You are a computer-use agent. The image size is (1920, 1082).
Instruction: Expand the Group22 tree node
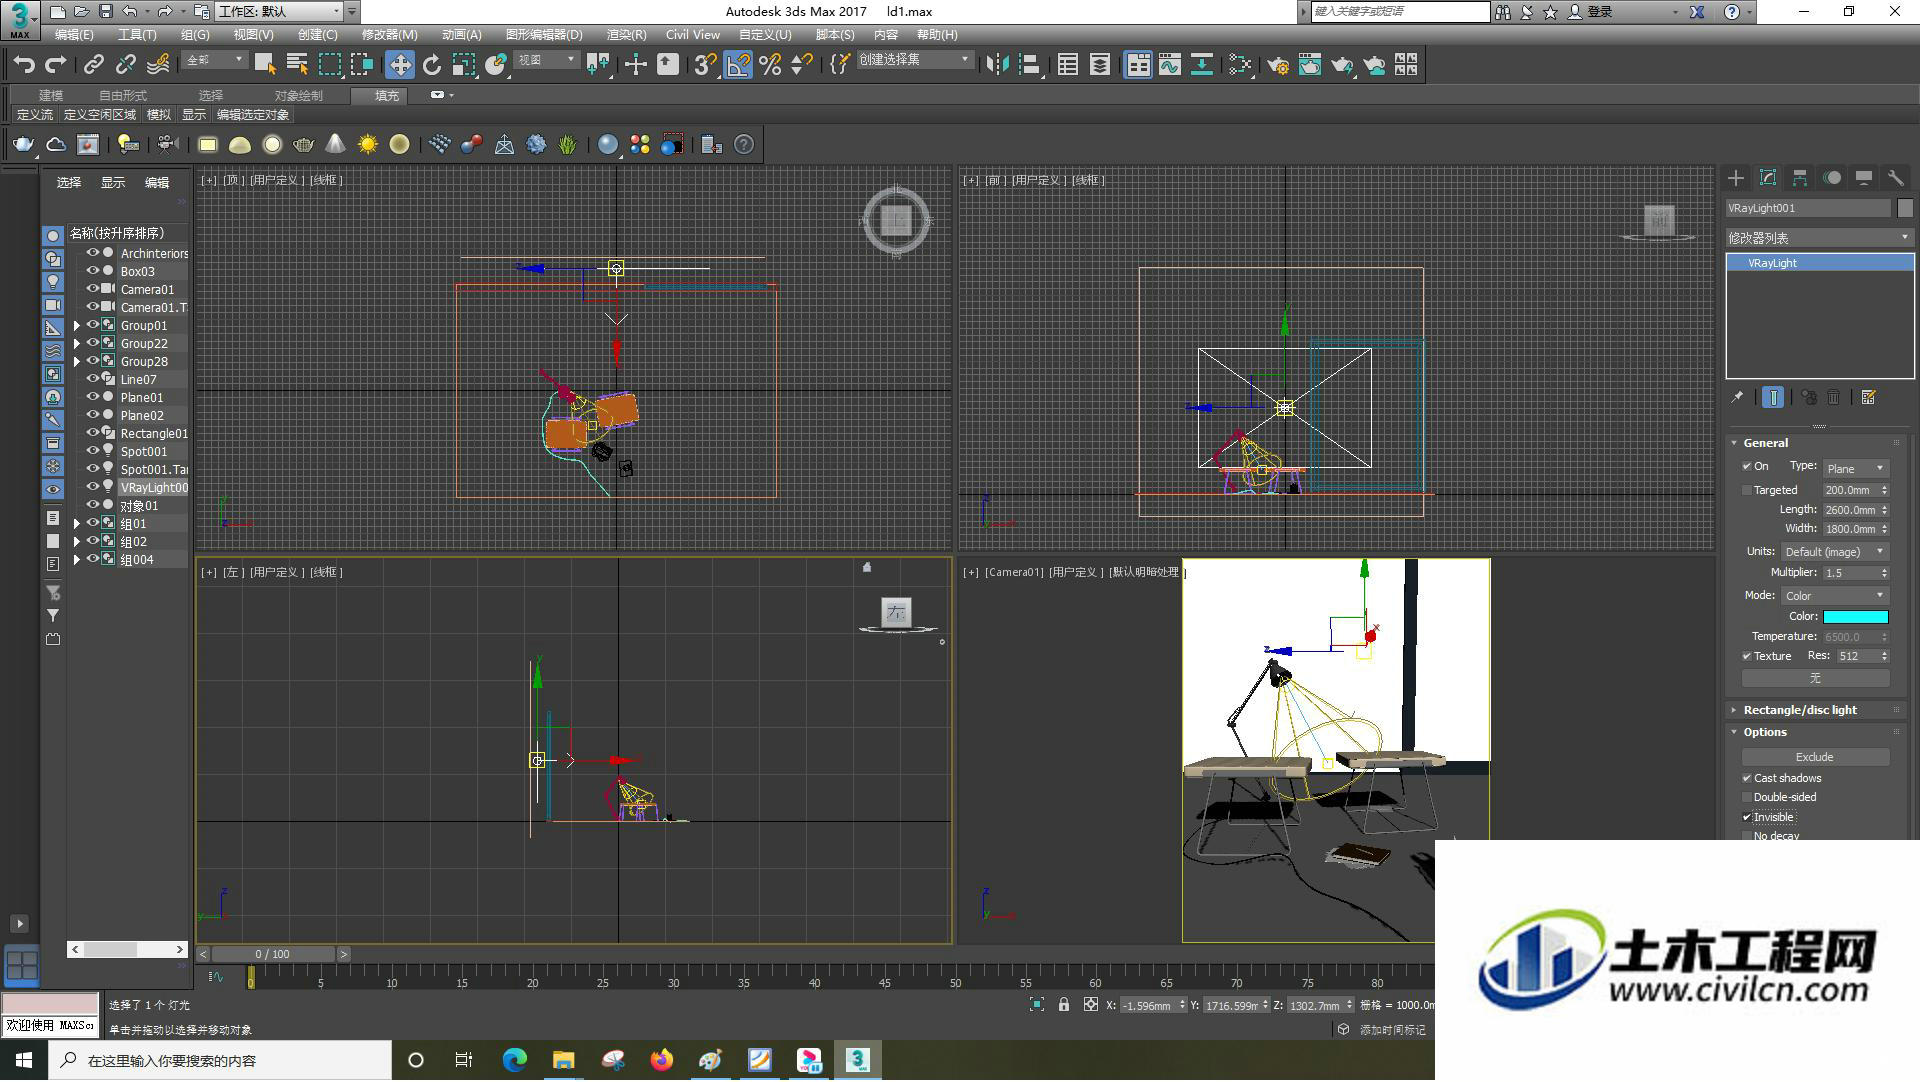click(x=77, y=344)
